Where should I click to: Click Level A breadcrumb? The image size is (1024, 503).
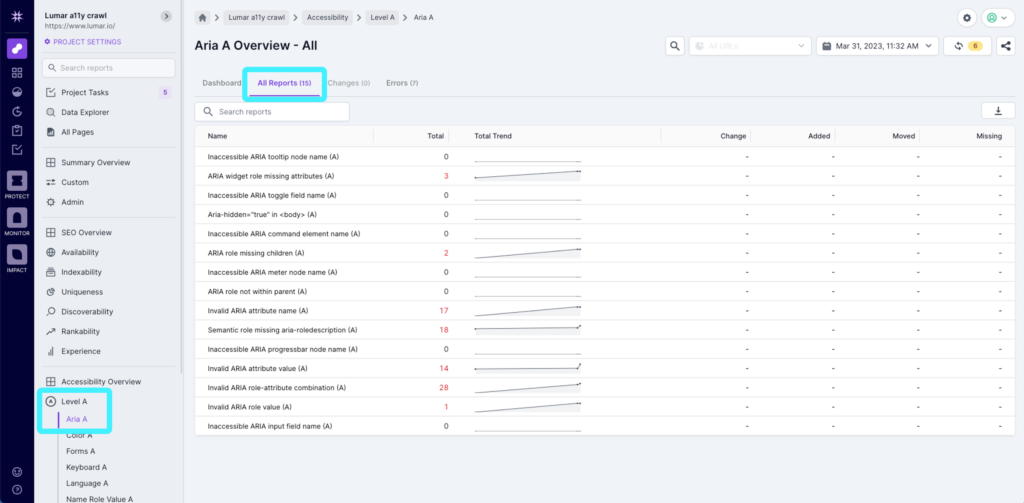pos(383,17)
